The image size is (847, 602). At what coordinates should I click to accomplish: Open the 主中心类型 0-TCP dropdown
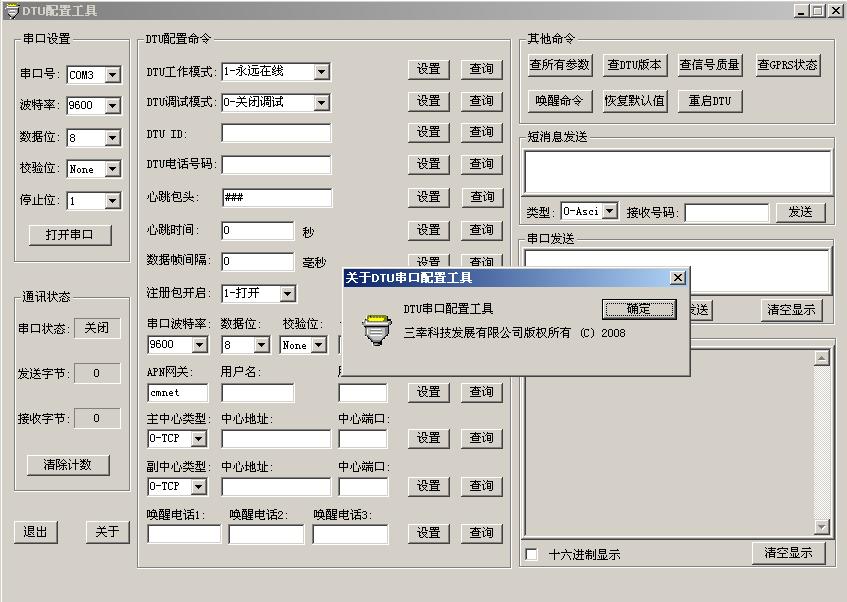(198, 439)
